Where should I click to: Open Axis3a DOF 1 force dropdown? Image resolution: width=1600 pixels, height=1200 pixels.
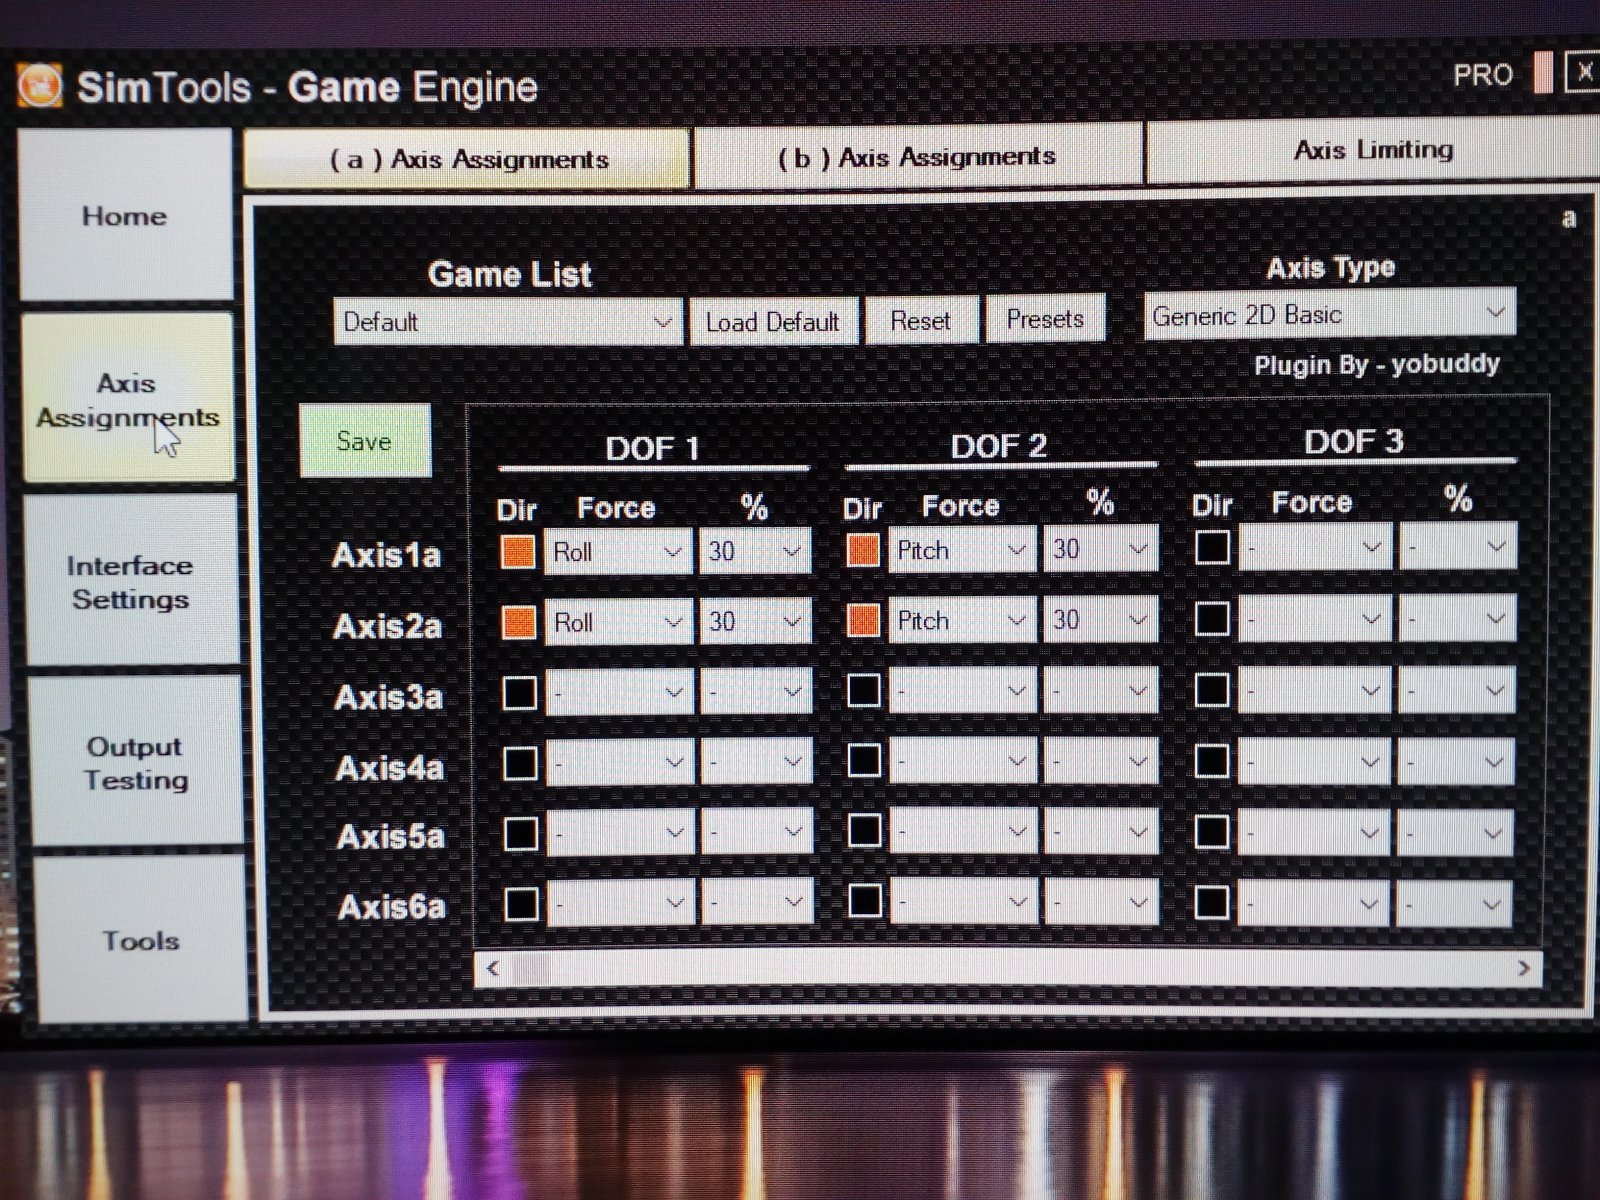pyautogui.click(x=619, y=692)
